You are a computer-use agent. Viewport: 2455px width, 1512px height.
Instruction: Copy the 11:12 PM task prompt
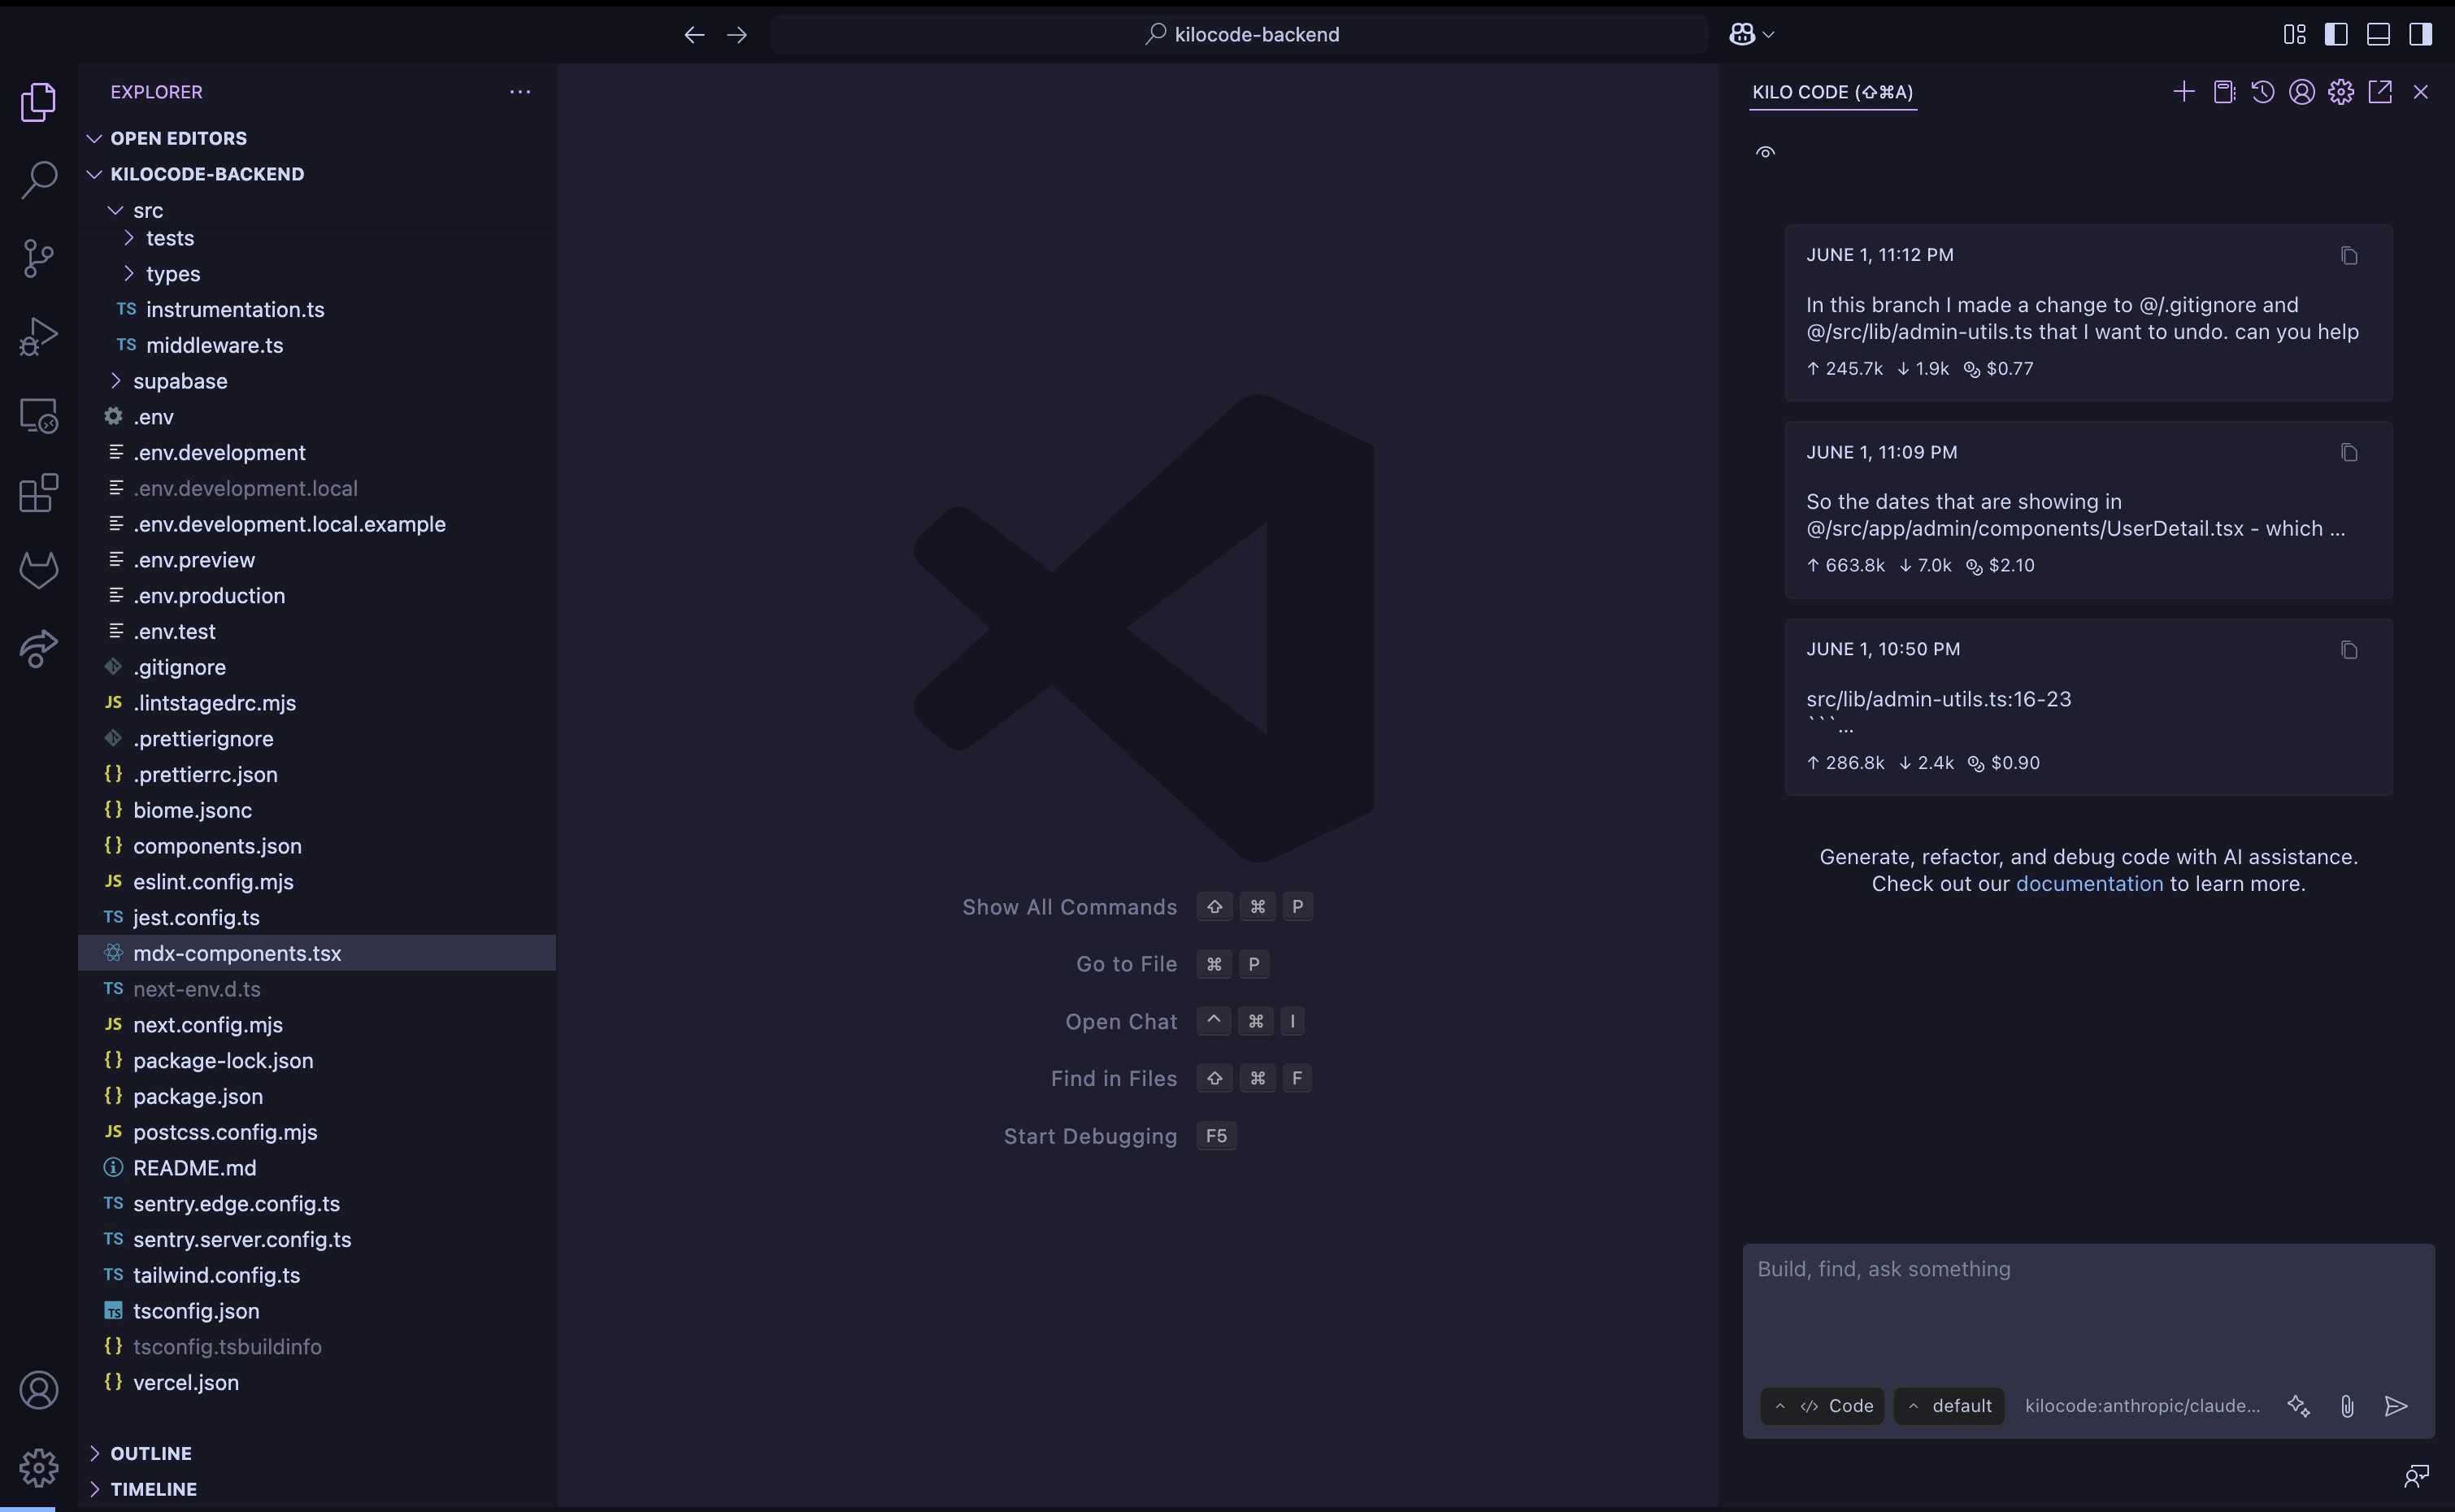(x=2349, y=256)
